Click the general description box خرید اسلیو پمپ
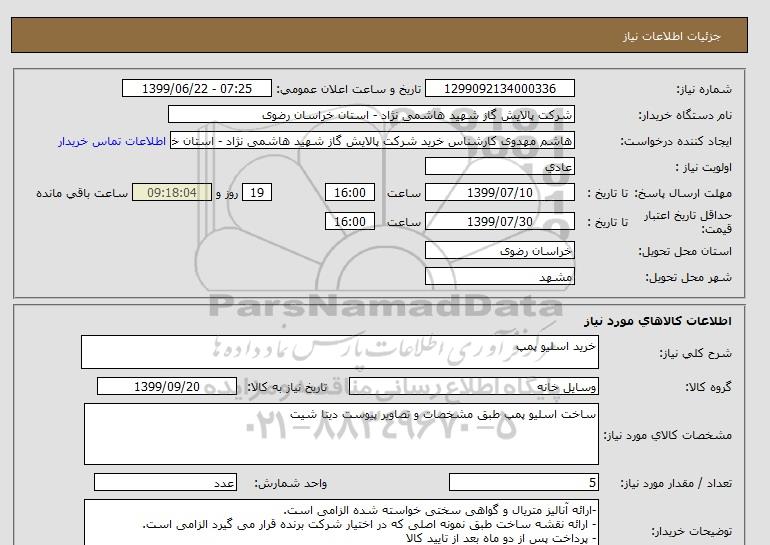Image resolution: width=770 pixels, height=545 pixels. [340, 352]
